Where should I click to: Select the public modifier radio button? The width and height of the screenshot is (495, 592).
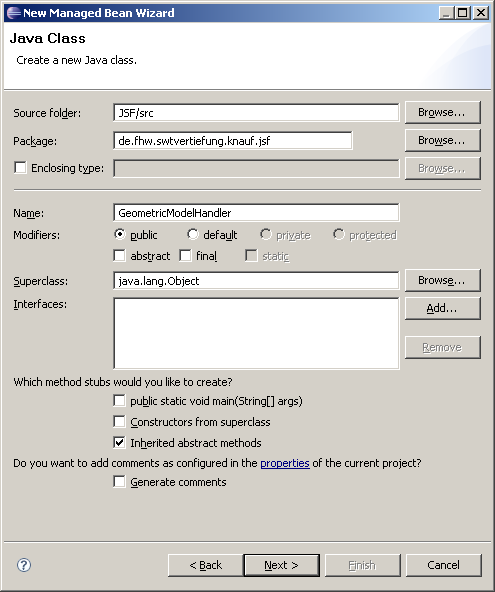coord(120,234)
